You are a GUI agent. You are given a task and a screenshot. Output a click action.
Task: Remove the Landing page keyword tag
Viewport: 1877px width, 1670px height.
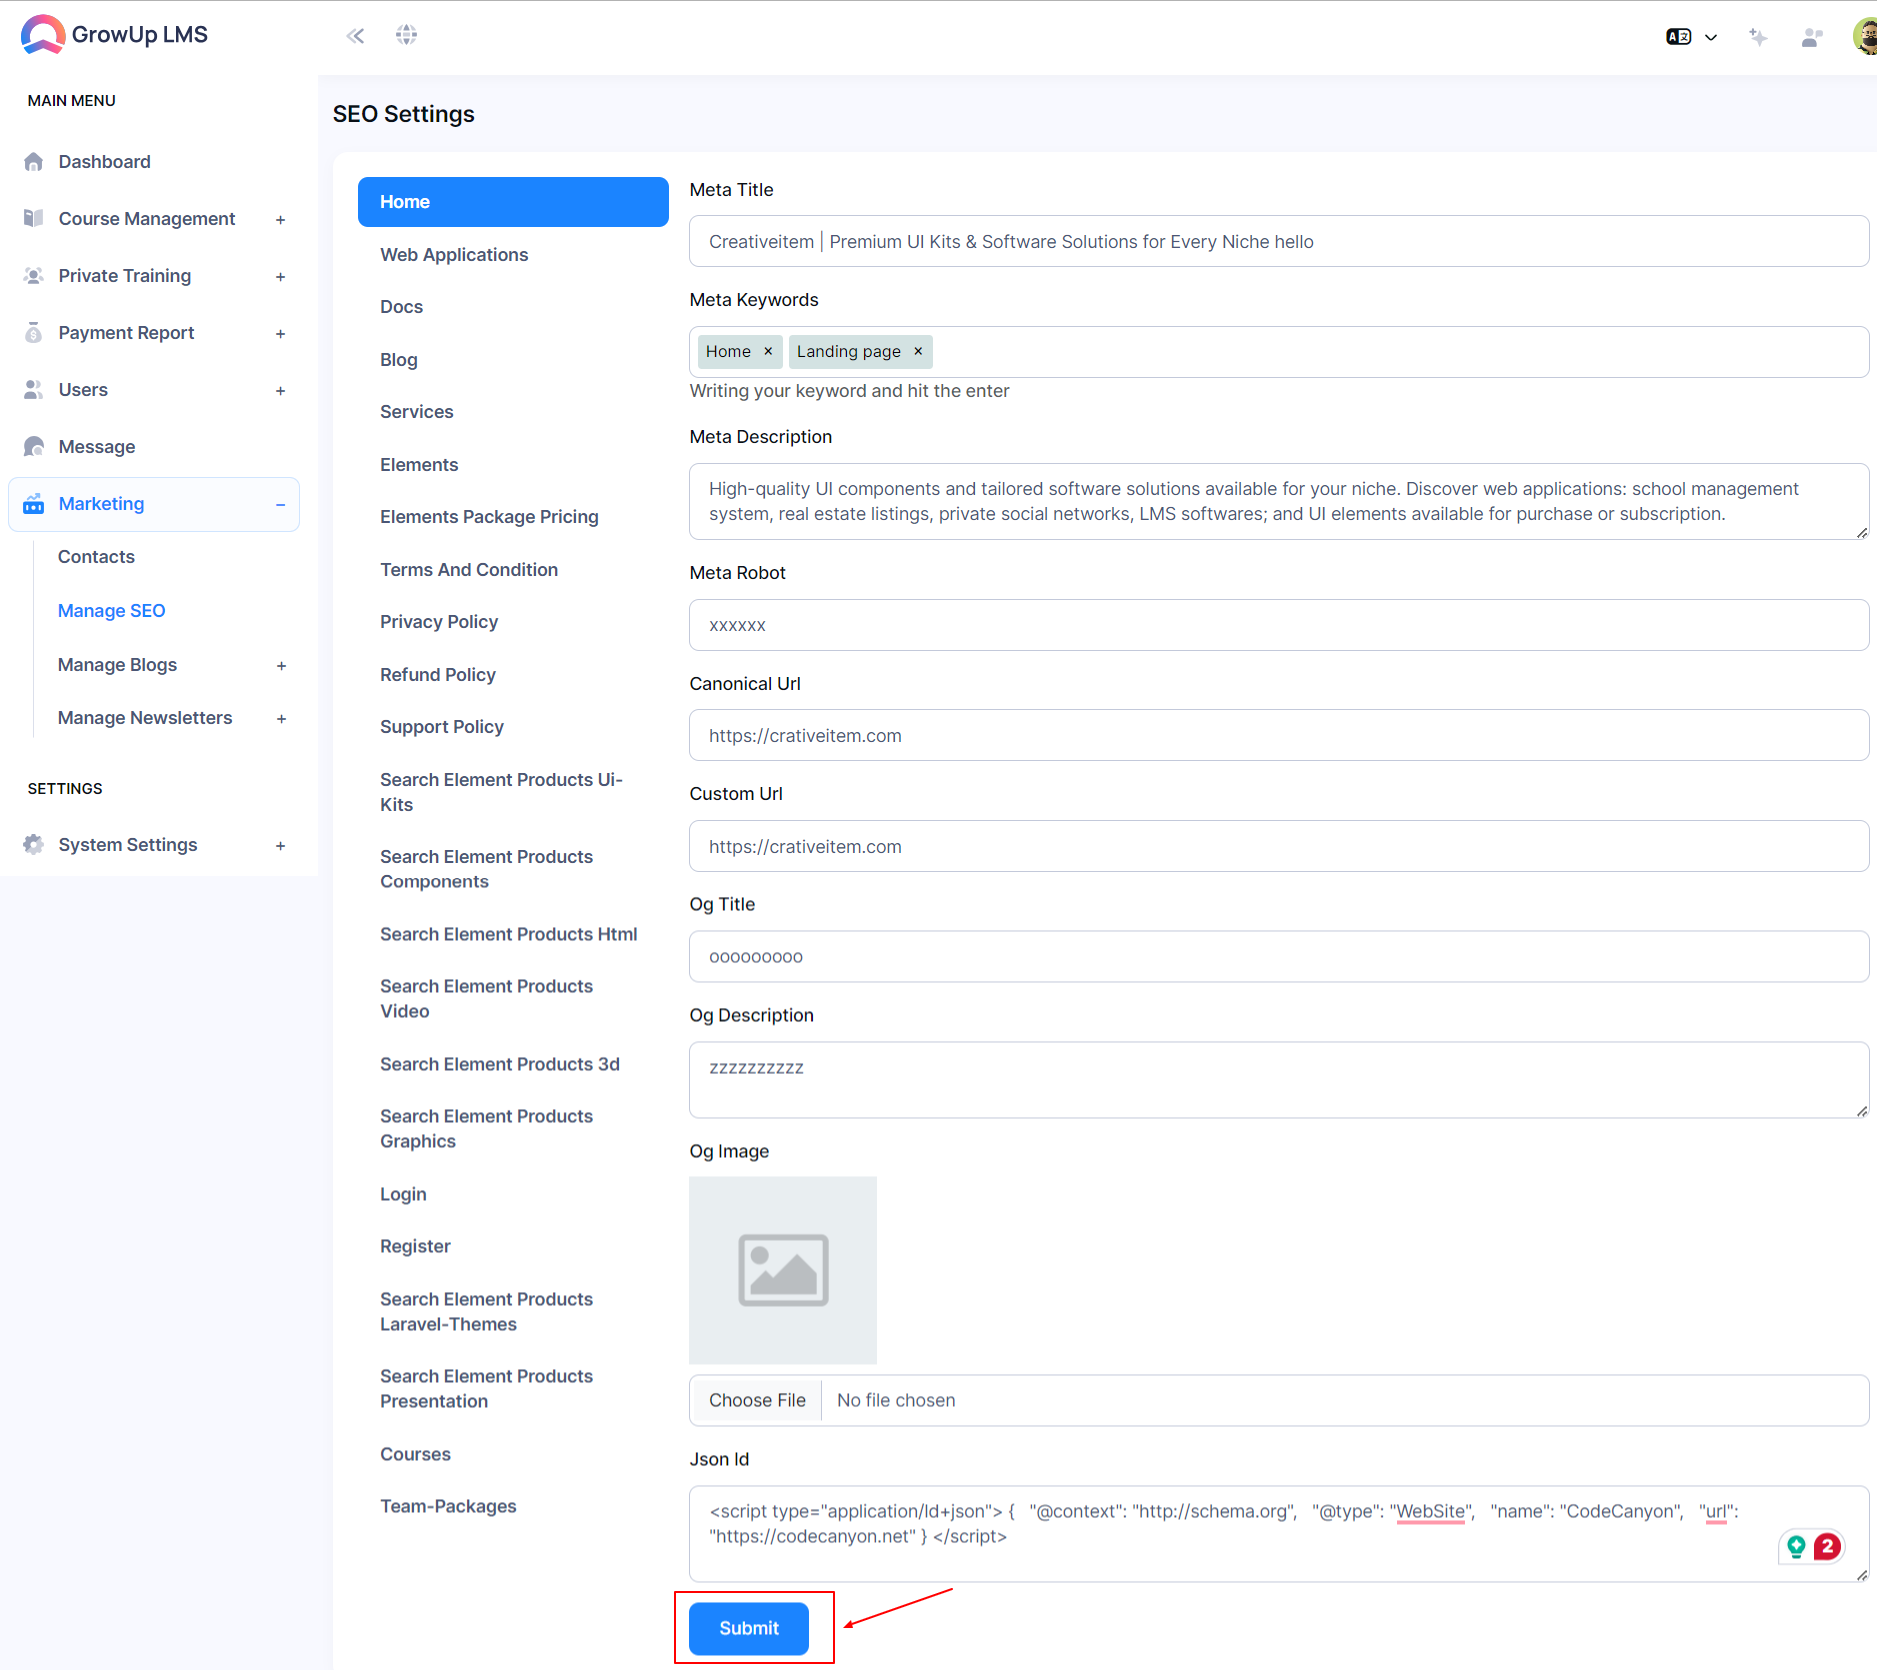918,352
